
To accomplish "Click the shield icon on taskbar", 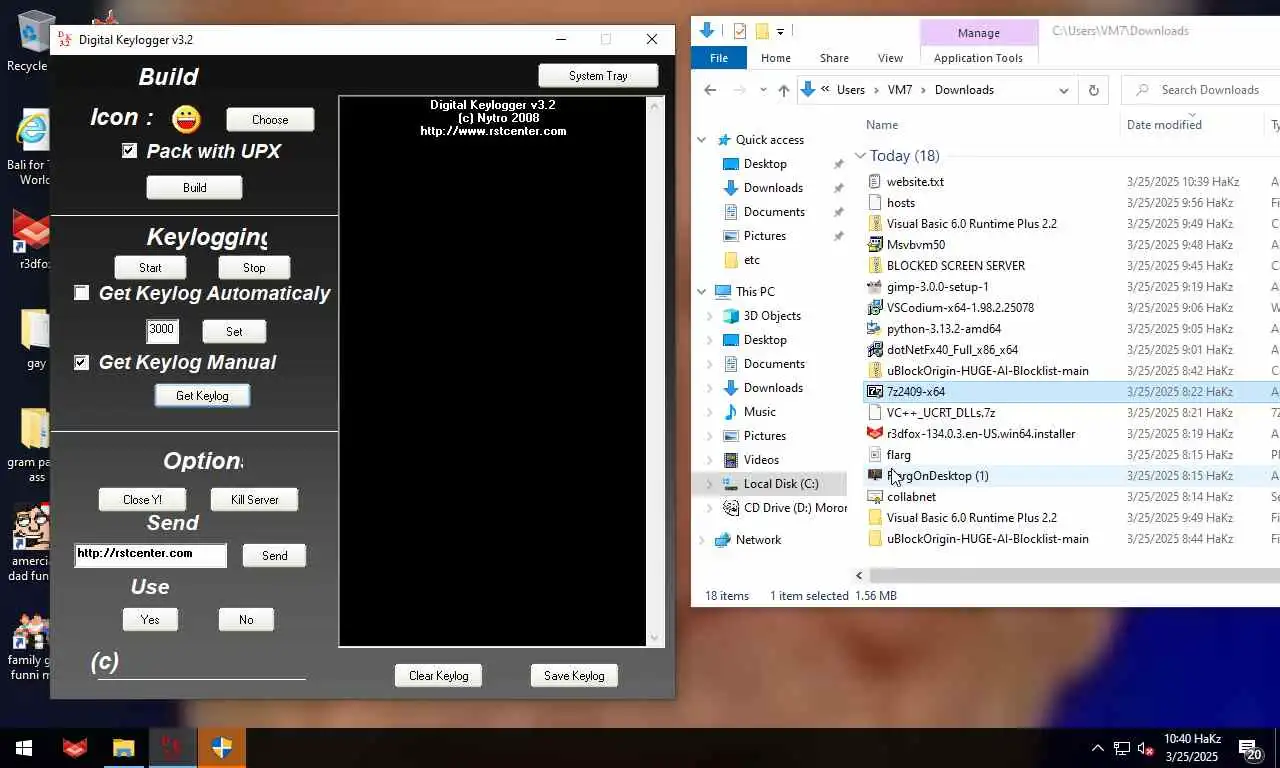I will coord(221,748).
